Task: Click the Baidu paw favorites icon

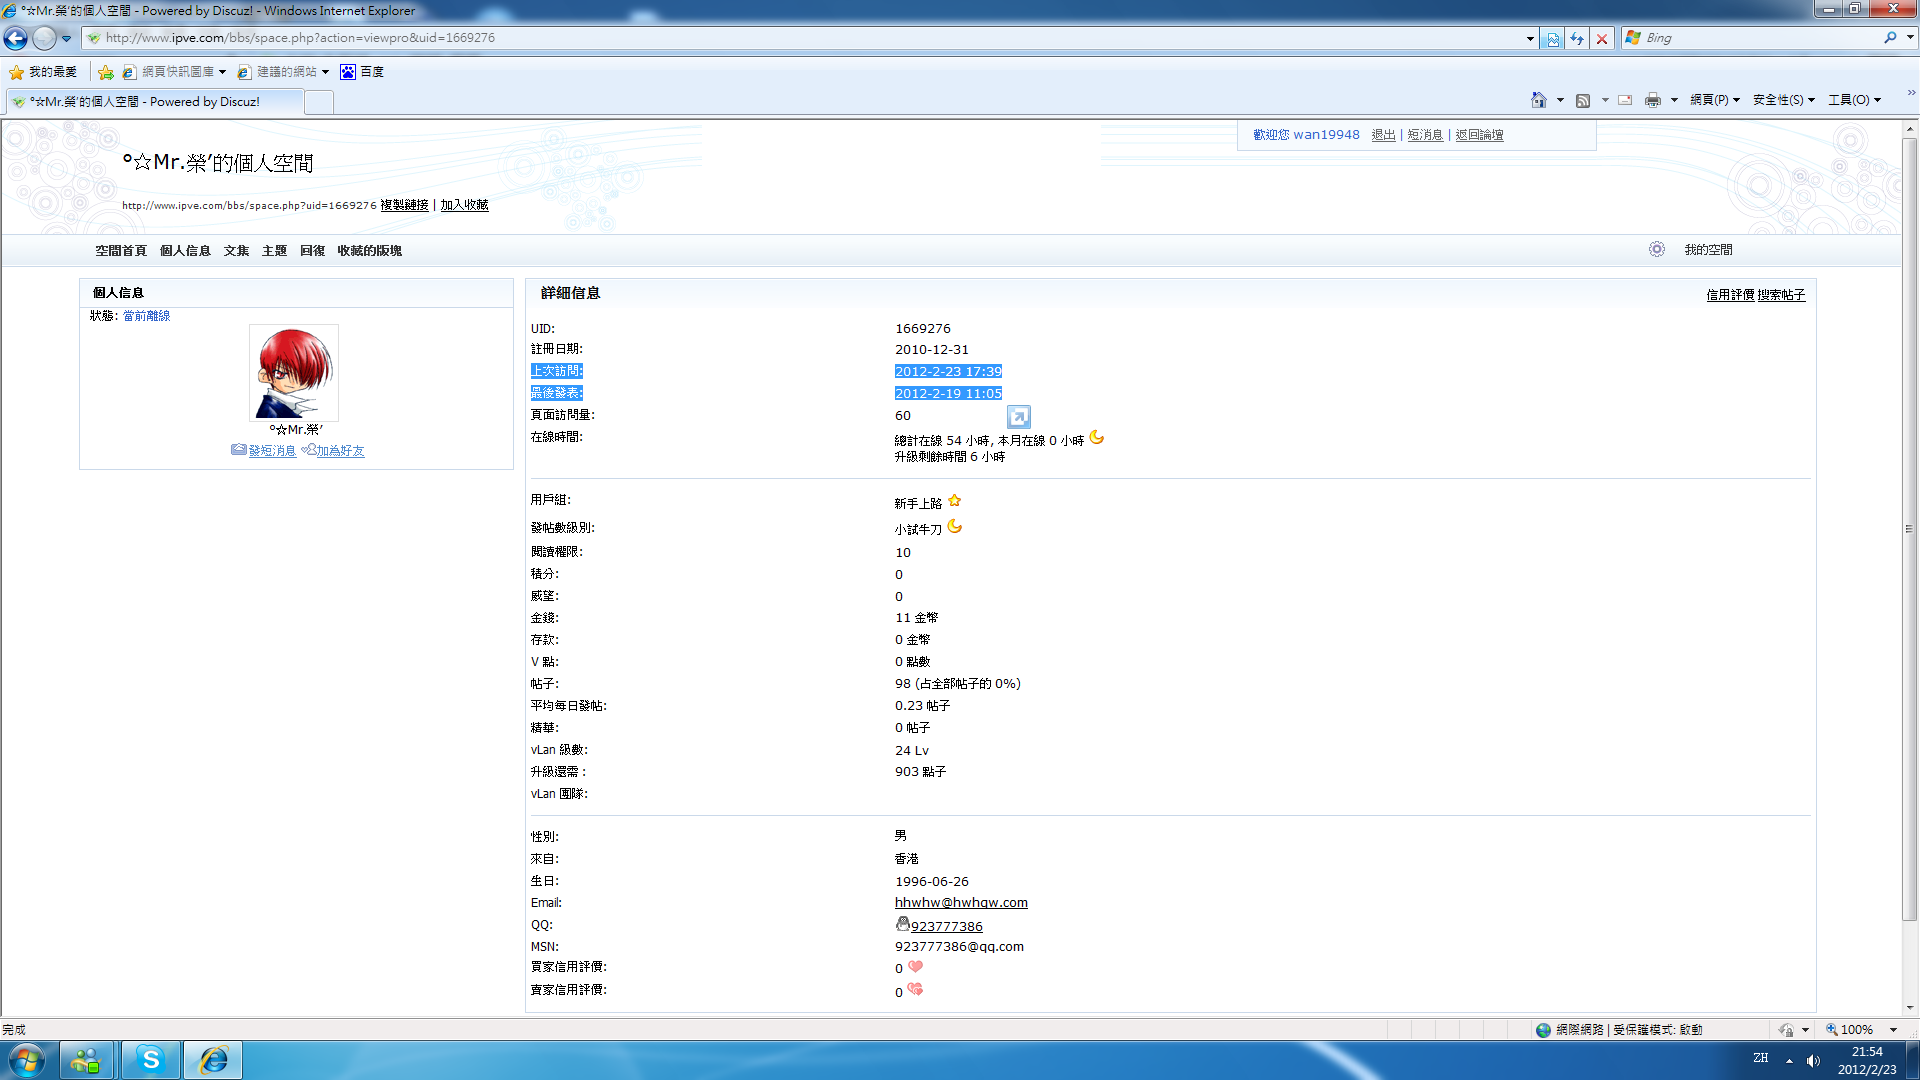Action: [x=348, y=72]
